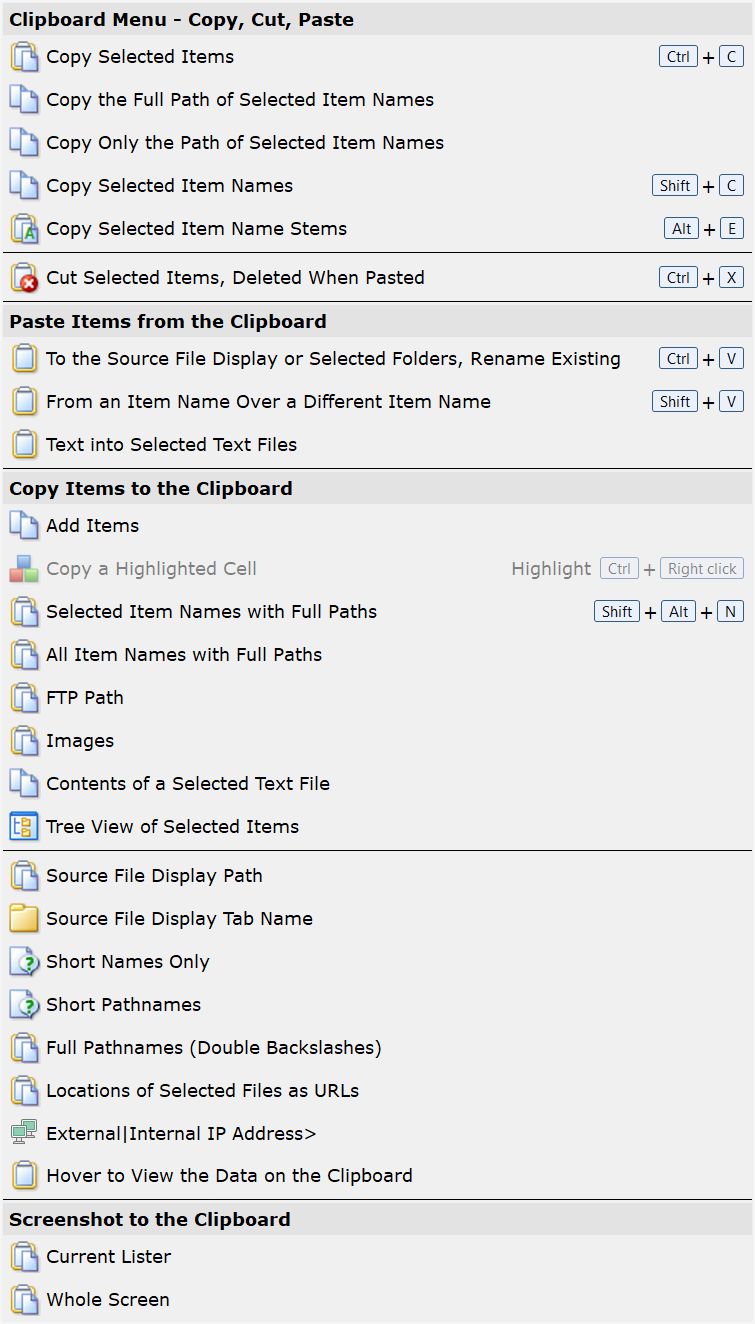This screenshot has width=755, height=1324.
Task: Click the Short Pathnames icon
Action: point(24,1005)
